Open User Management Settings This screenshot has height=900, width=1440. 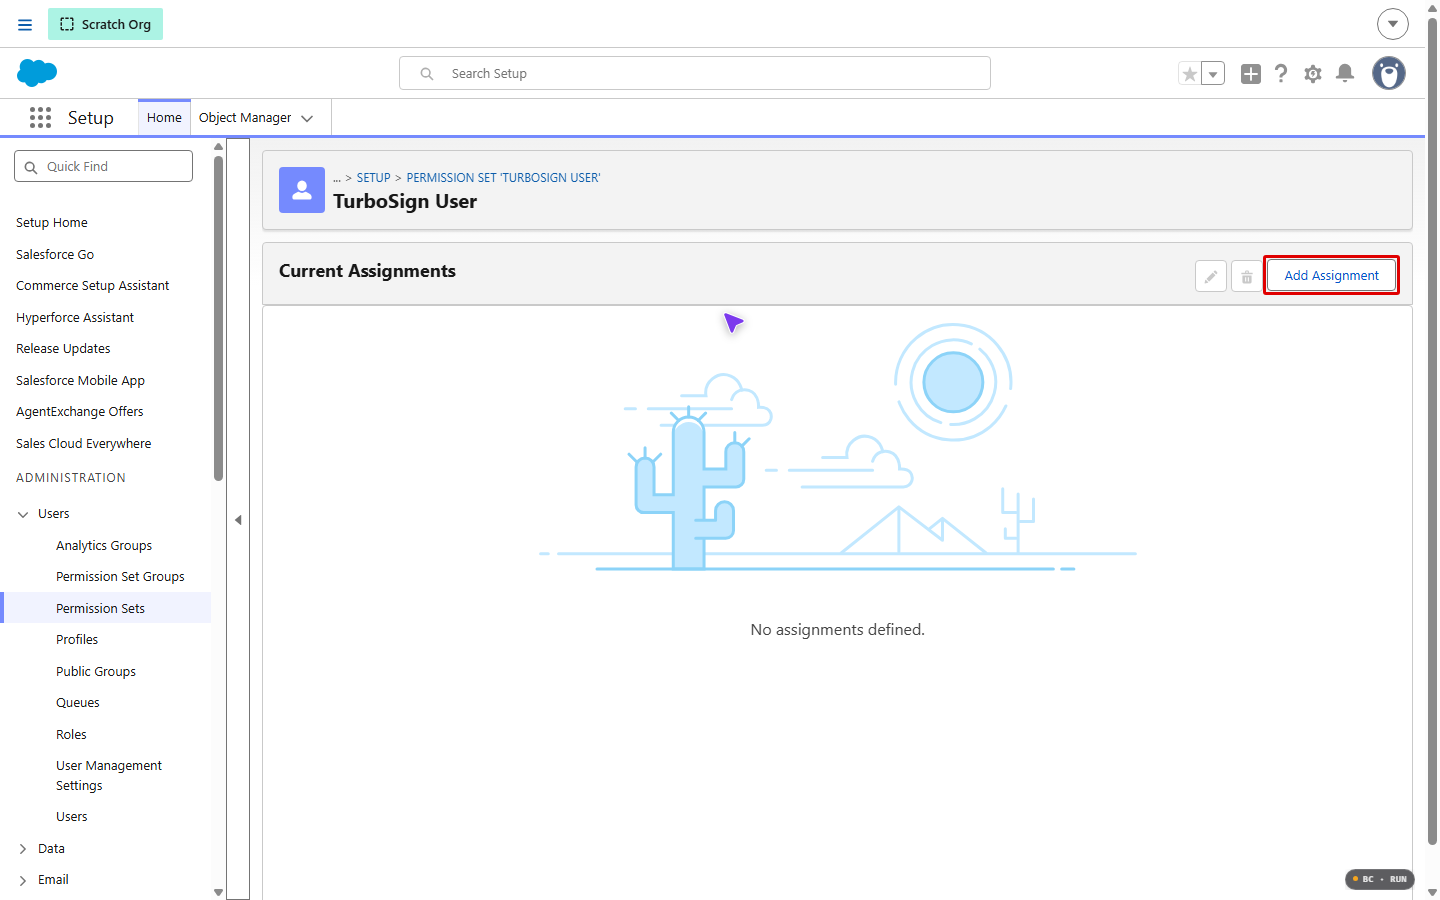pyautogui.click(x=109, y=776)
